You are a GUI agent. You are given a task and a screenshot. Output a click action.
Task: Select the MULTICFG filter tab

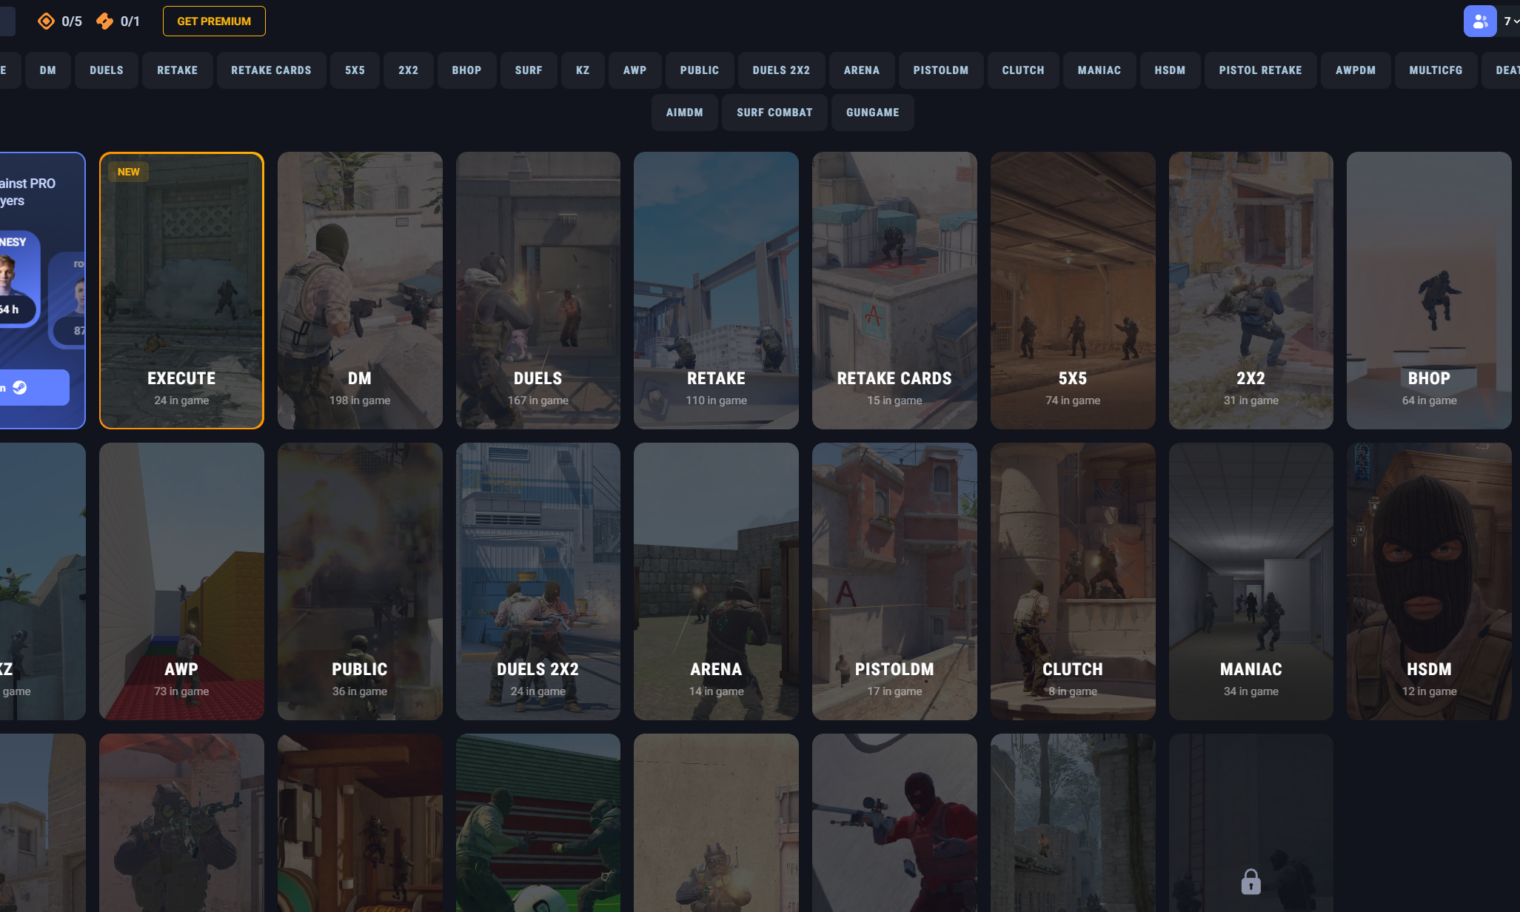click(1435, 70)
